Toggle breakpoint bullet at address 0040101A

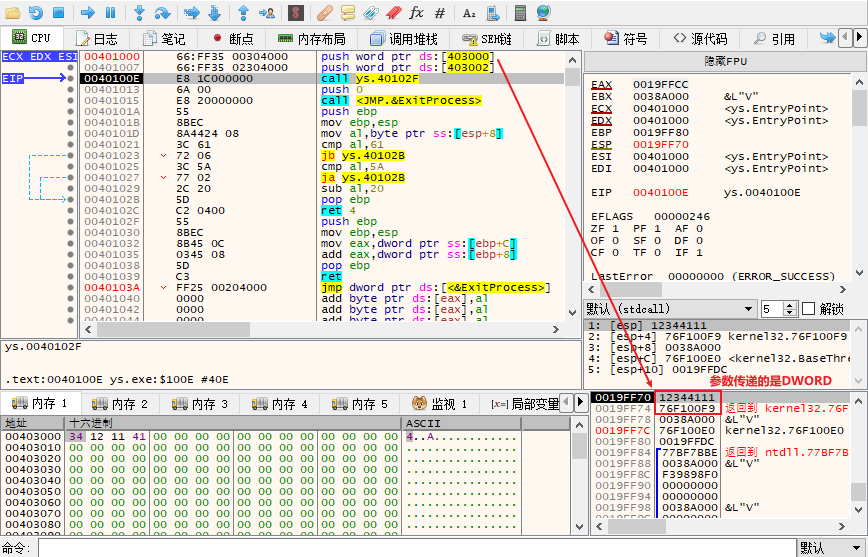click(70, 112)
